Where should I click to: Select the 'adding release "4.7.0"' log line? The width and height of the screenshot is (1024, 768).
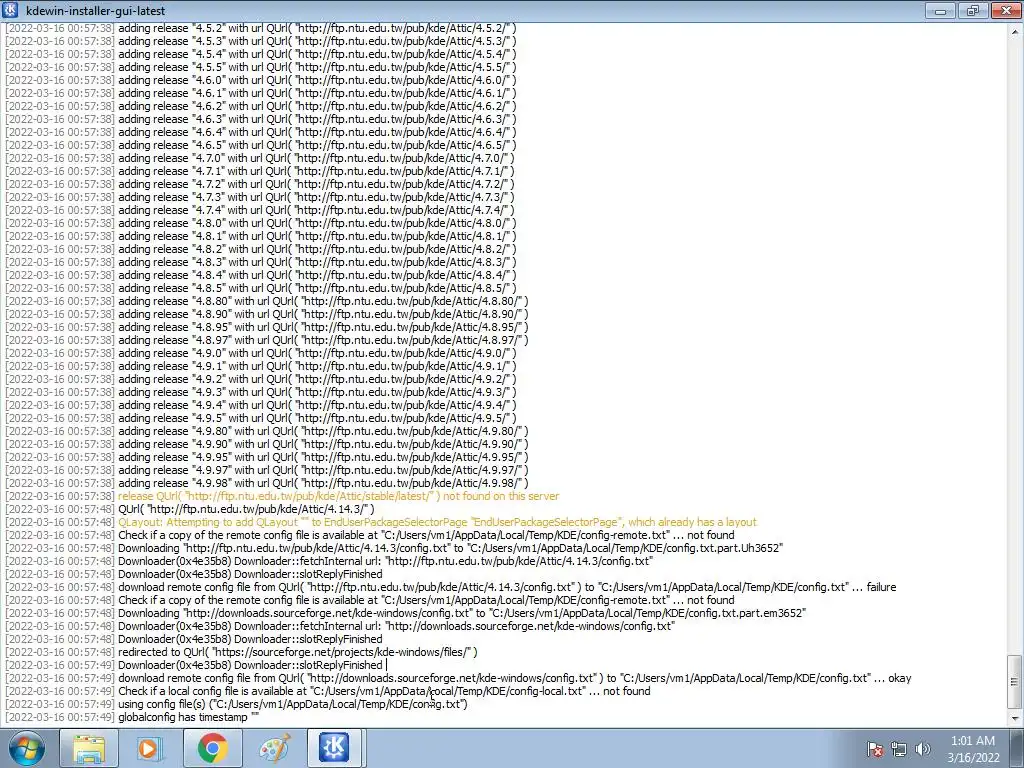tap(261, 158)
